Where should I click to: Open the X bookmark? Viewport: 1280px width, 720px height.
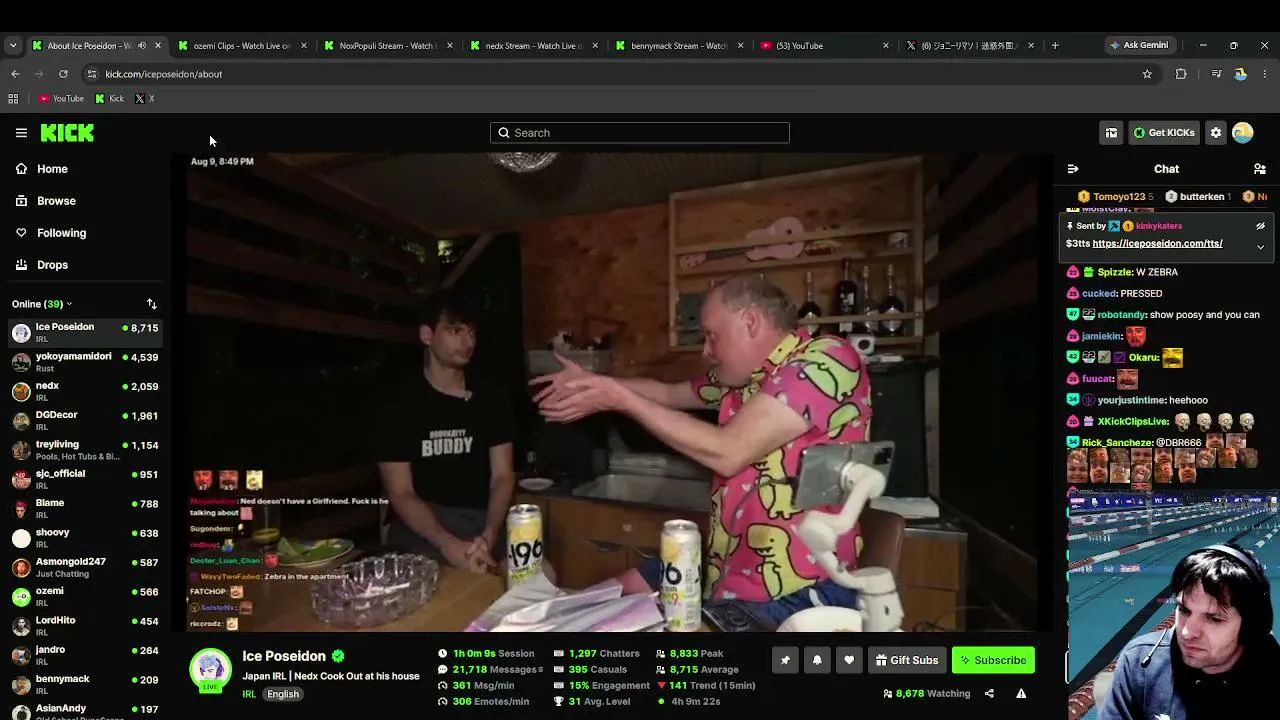pyautogui.click(x=145, y=98)
